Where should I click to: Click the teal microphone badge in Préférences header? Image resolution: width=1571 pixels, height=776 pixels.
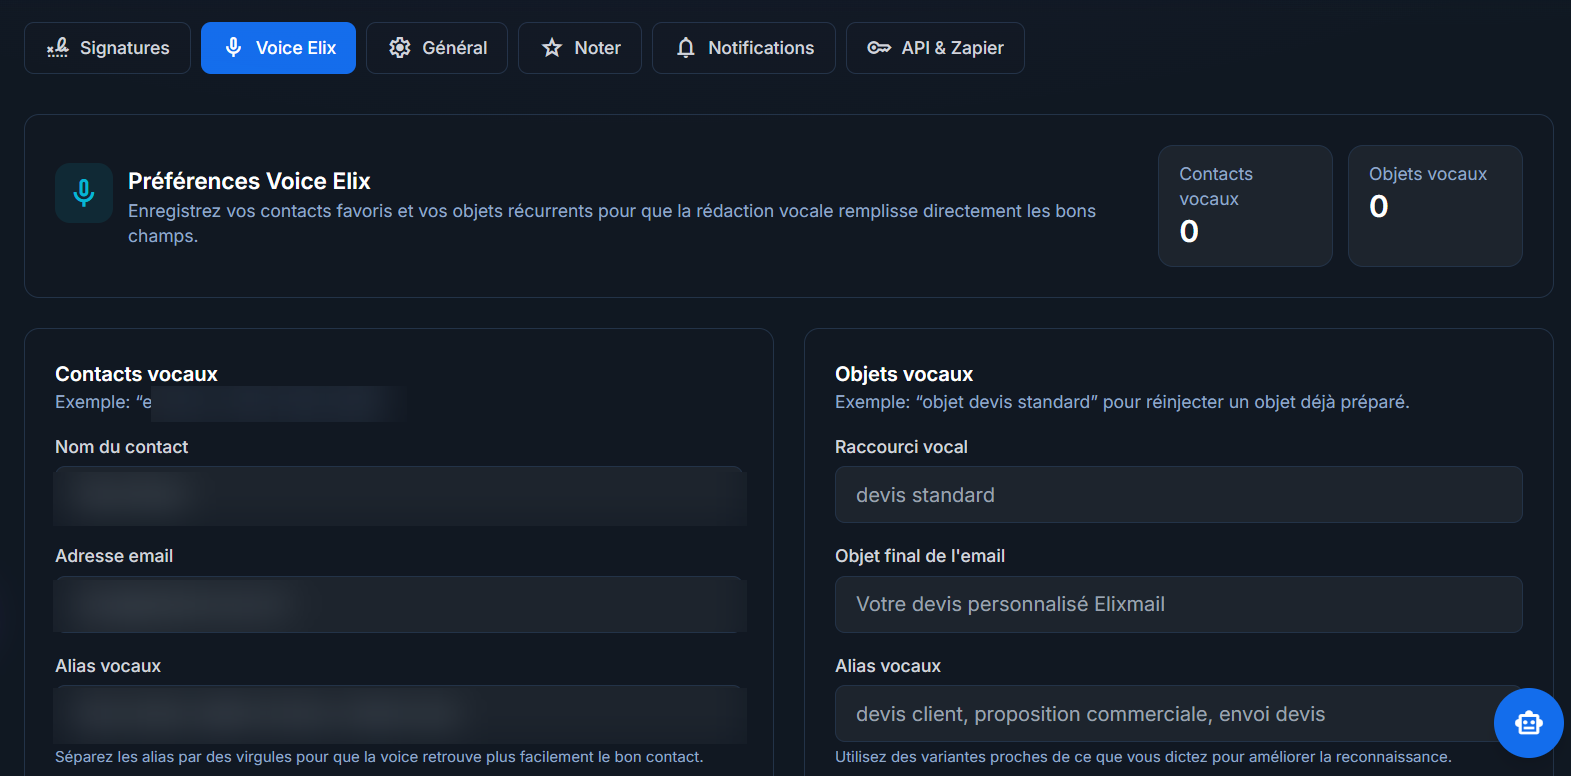pos(84,193)
